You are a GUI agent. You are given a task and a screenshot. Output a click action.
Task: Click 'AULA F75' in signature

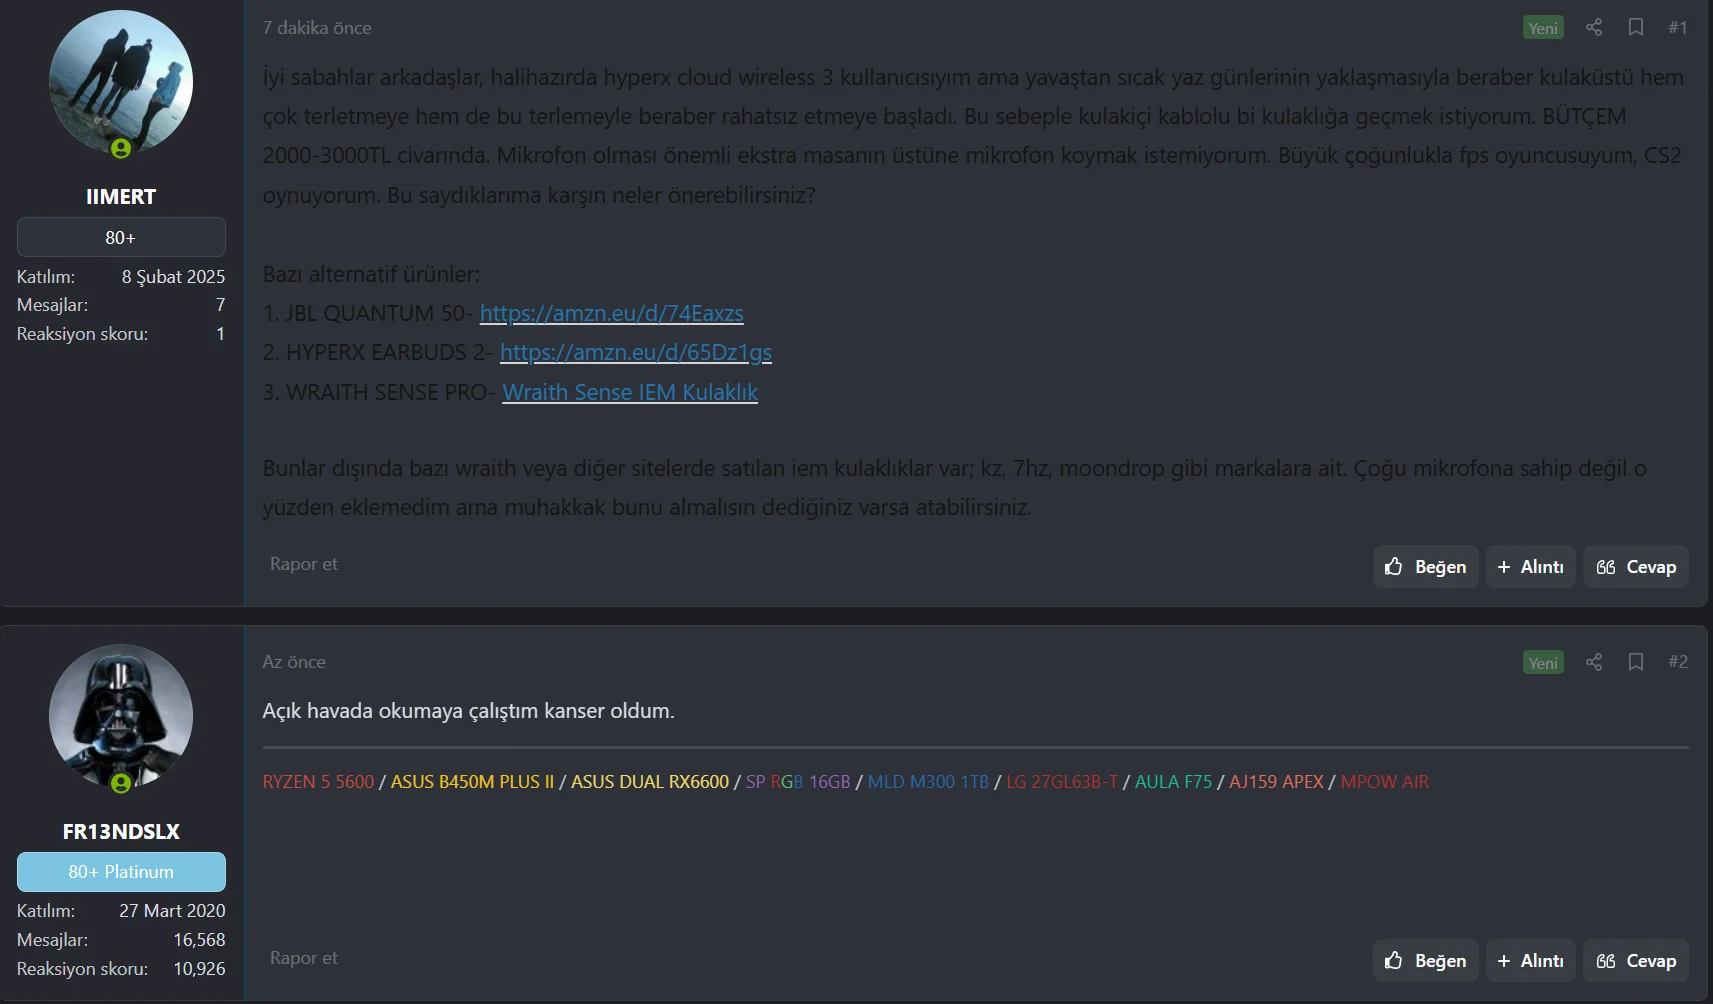1173,782
